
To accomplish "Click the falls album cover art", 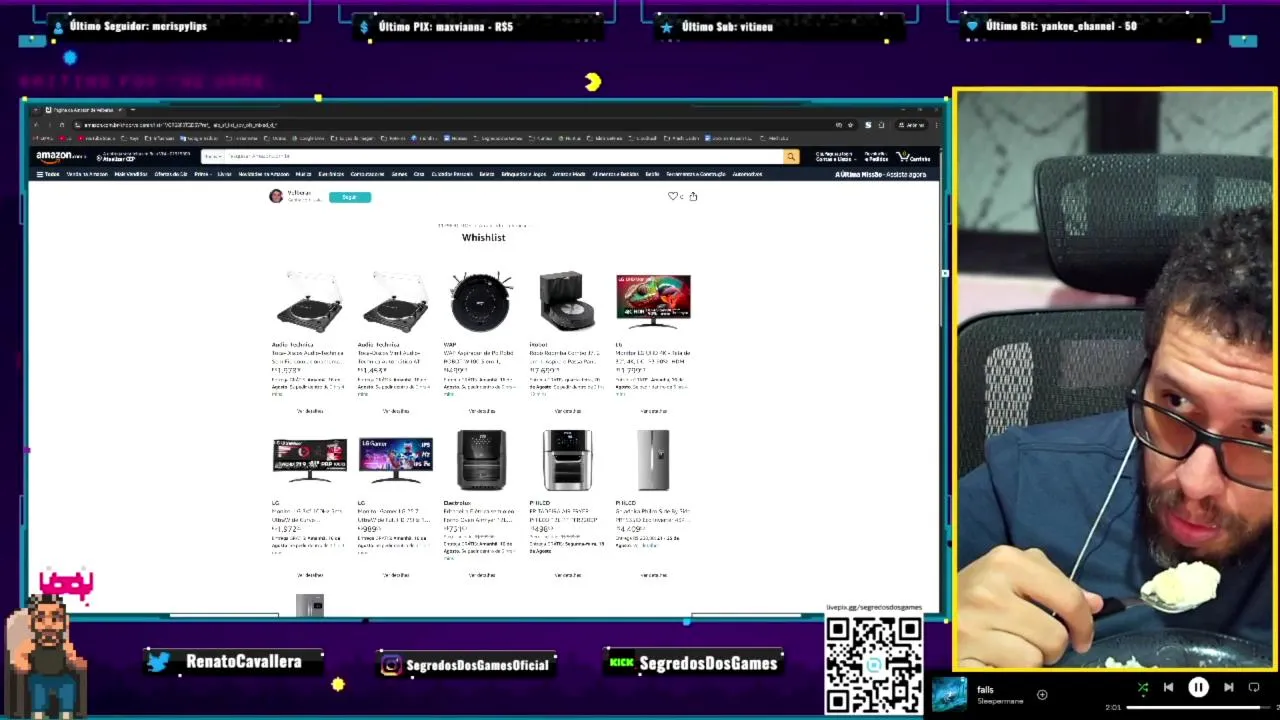I will [x=950, y=694].
